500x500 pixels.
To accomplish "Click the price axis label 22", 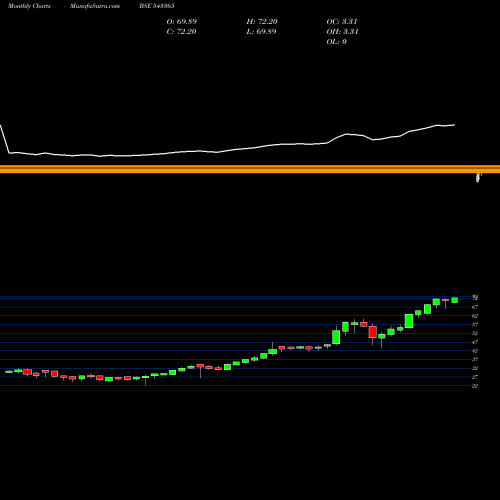I will point(475,386).
